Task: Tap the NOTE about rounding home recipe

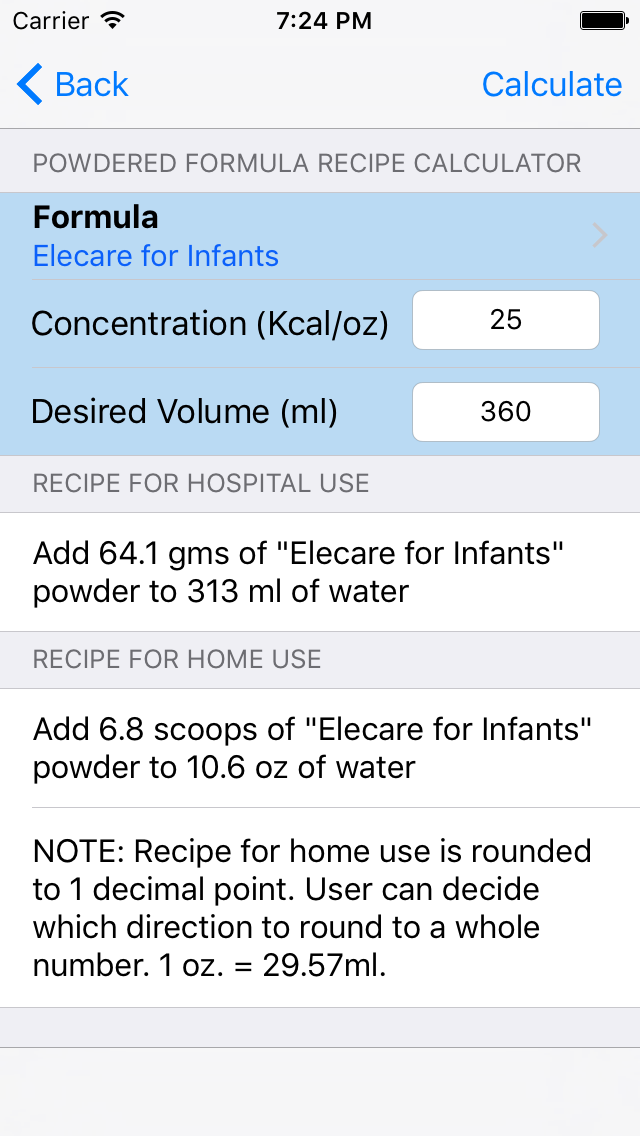Action: [312, 908]
